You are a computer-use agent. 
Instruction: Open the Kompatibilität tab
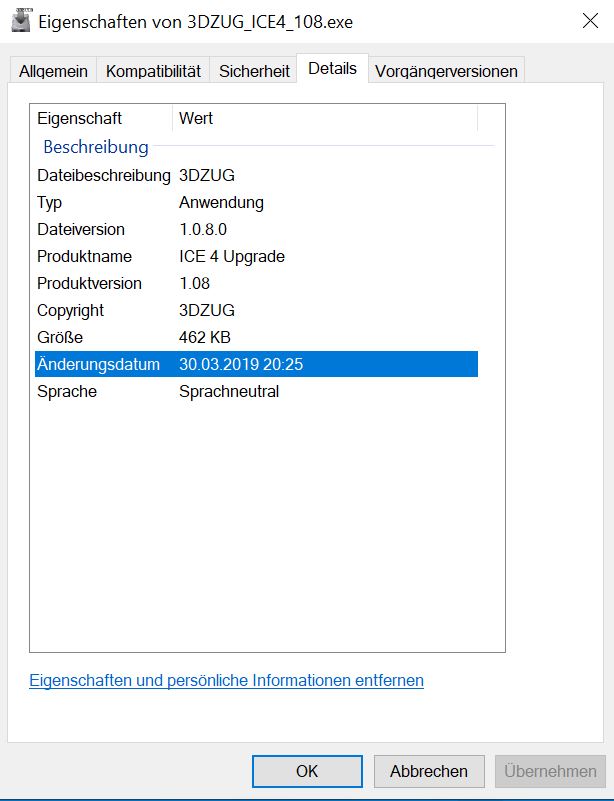pyautogui.click(x=153, y=71)
